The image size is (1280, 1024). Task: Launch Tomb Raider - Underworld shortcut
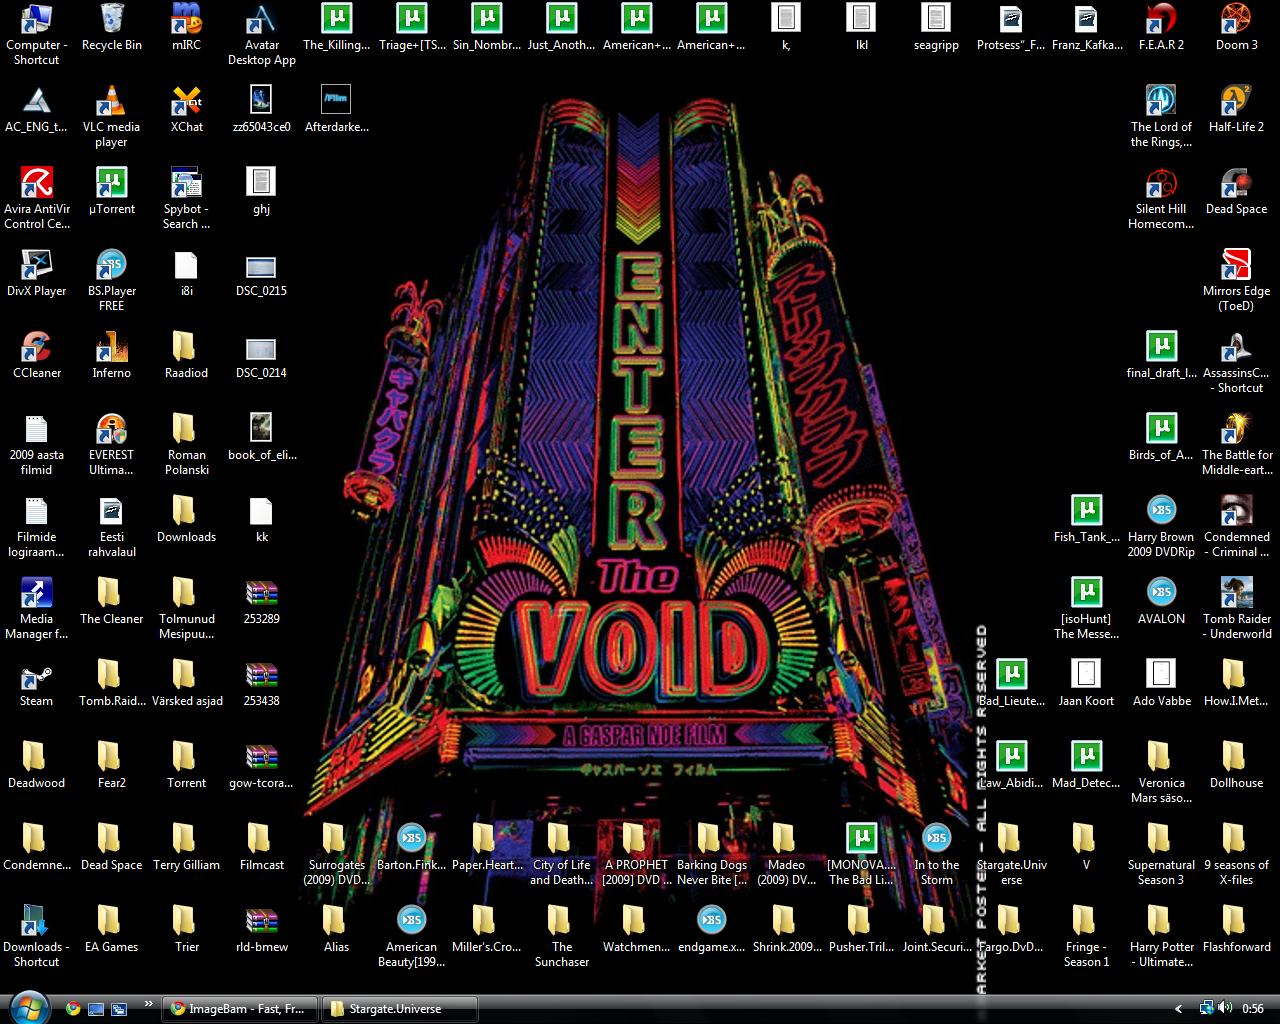tap(1236, 609)
